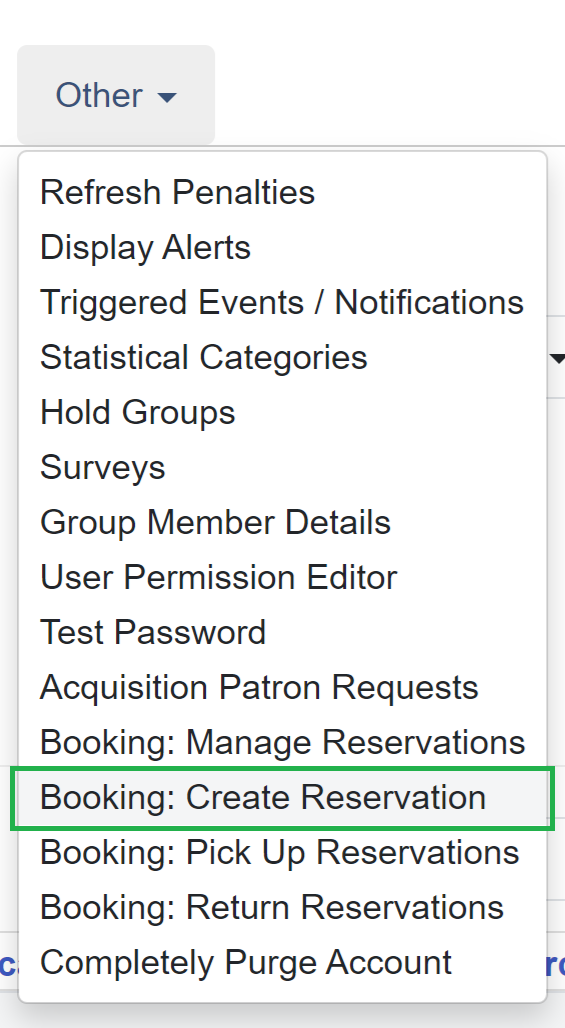Image resolution: width=565 pixels, height=1028 pixels.
Task: Select Booking: Manage Reservations
Action: pos(282,743)
